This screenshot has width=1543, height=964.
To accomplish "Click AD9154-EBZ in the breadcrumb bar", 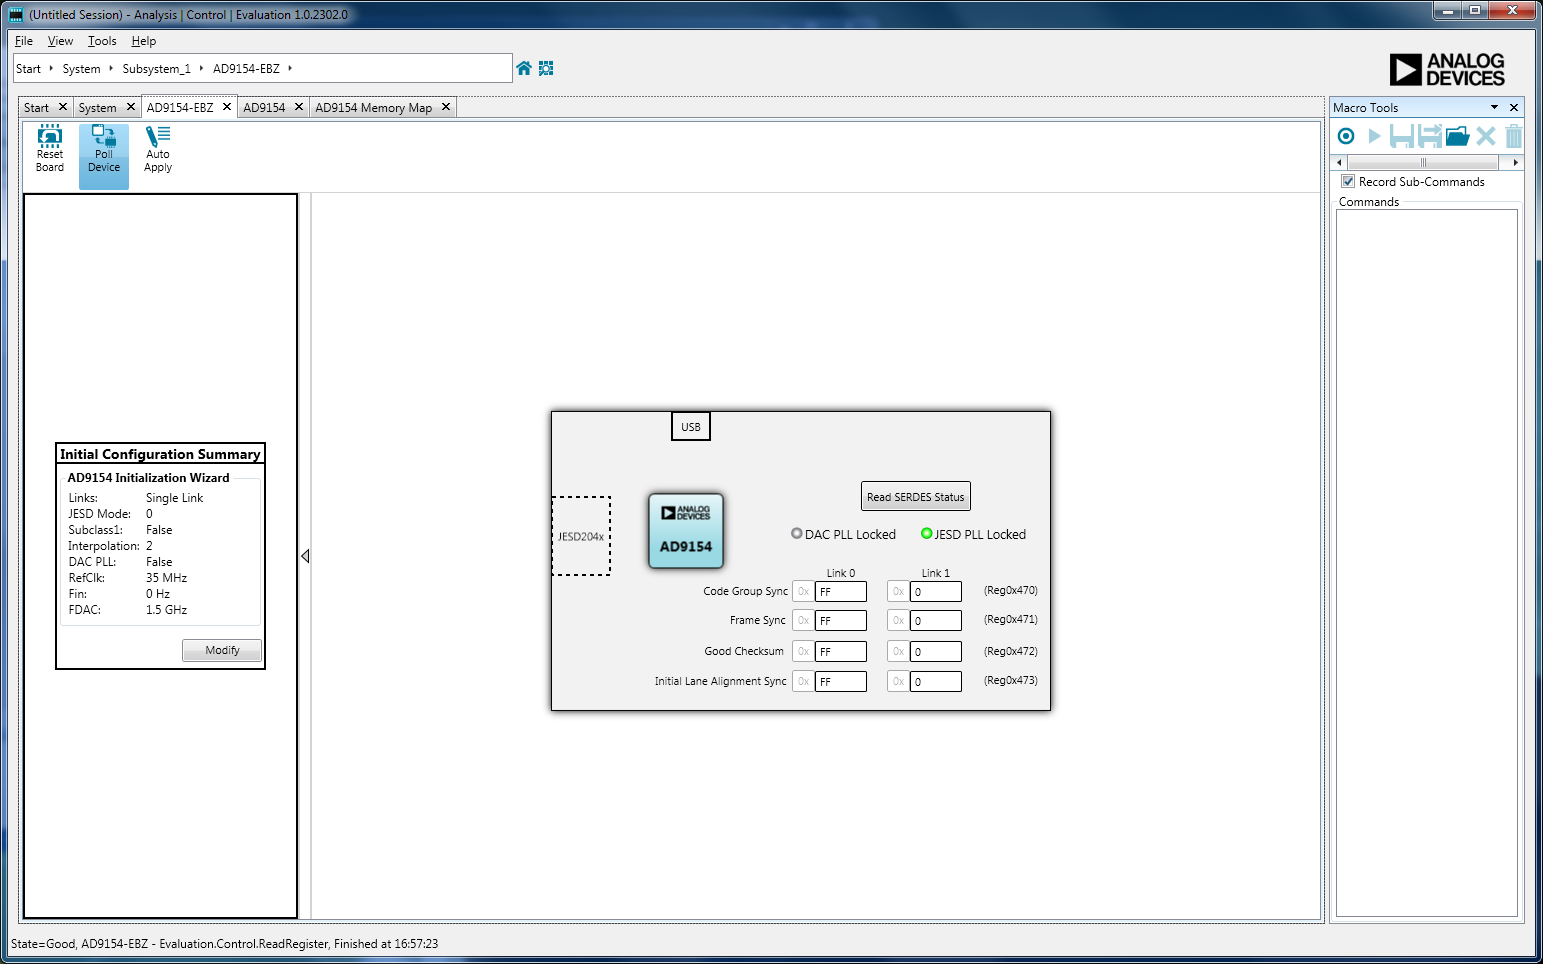I will tap(246, 69).
